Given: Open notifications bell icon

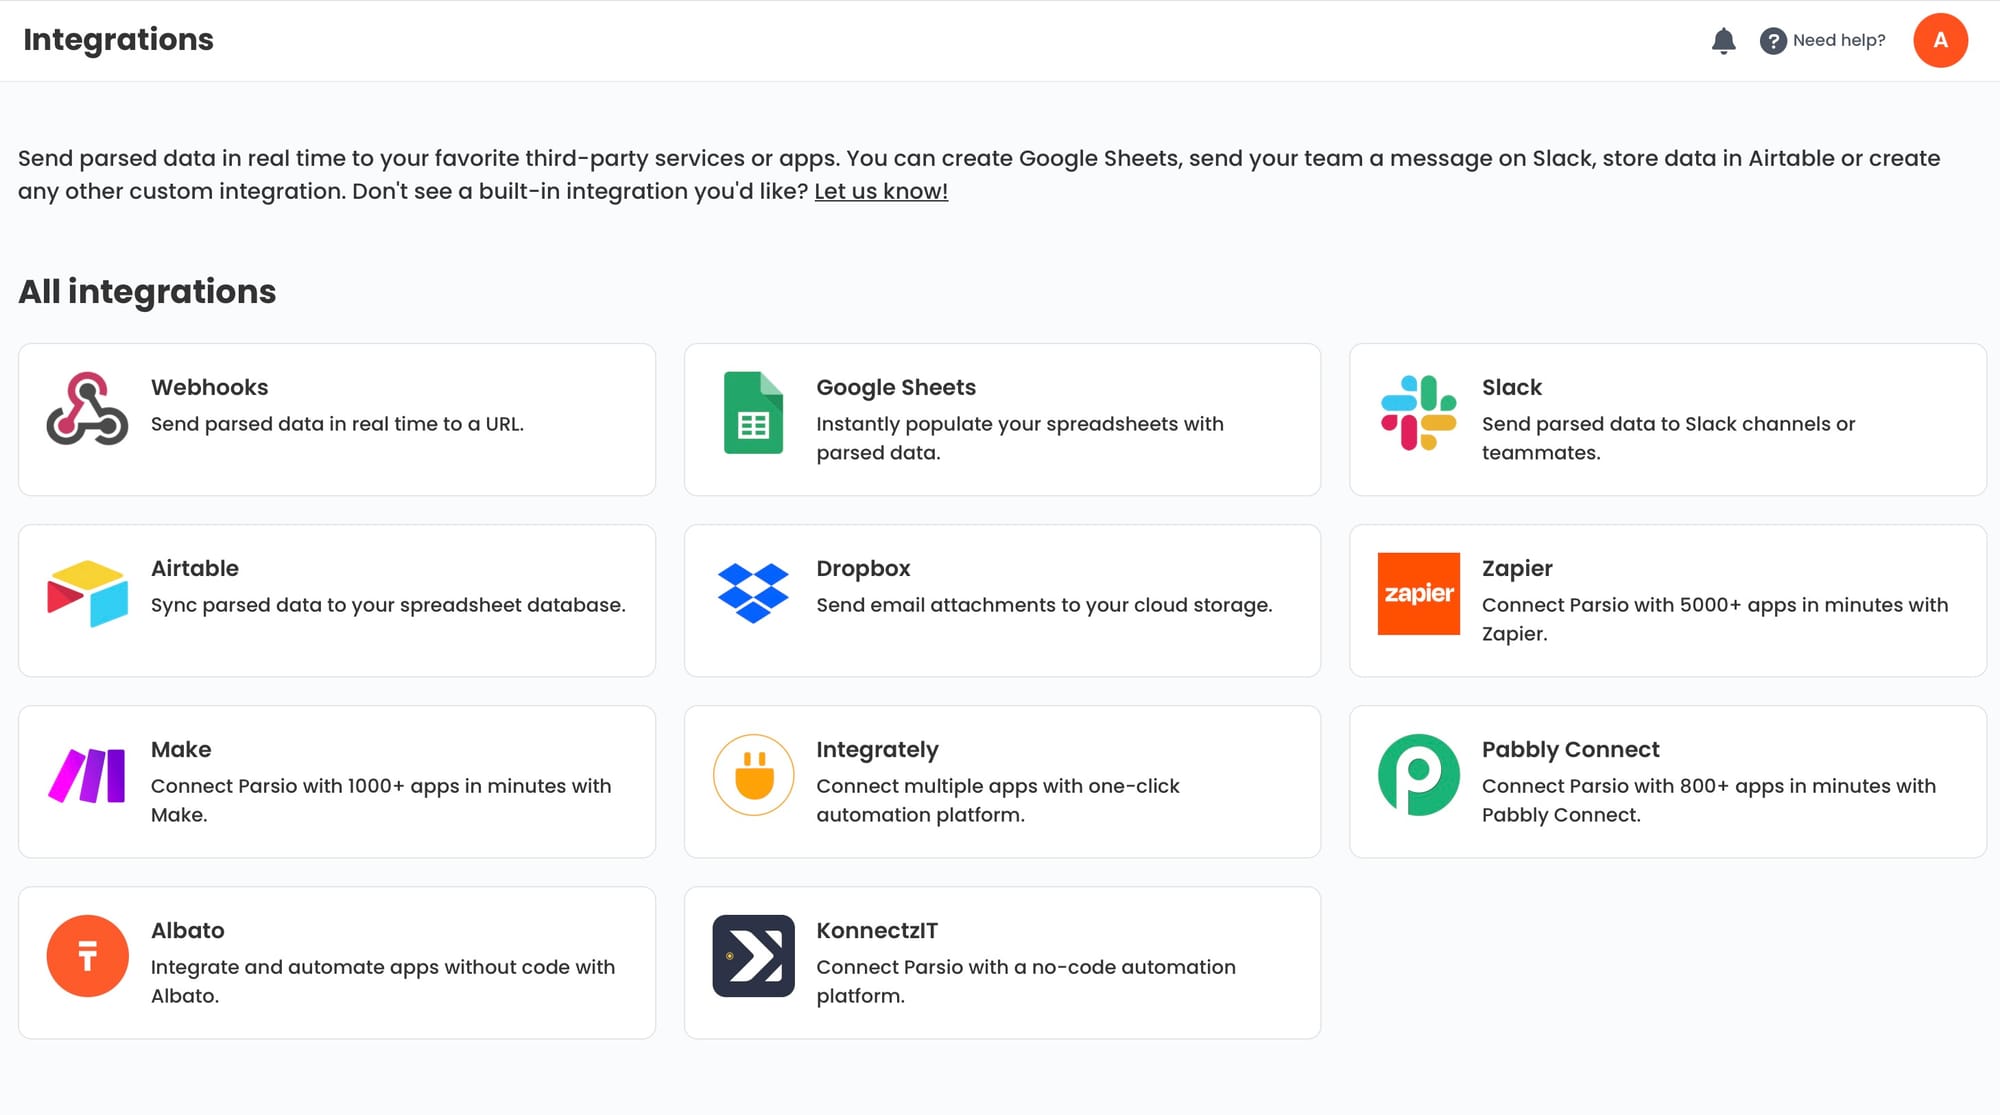Looking at the screenshot, I should tap(1723, 41).
